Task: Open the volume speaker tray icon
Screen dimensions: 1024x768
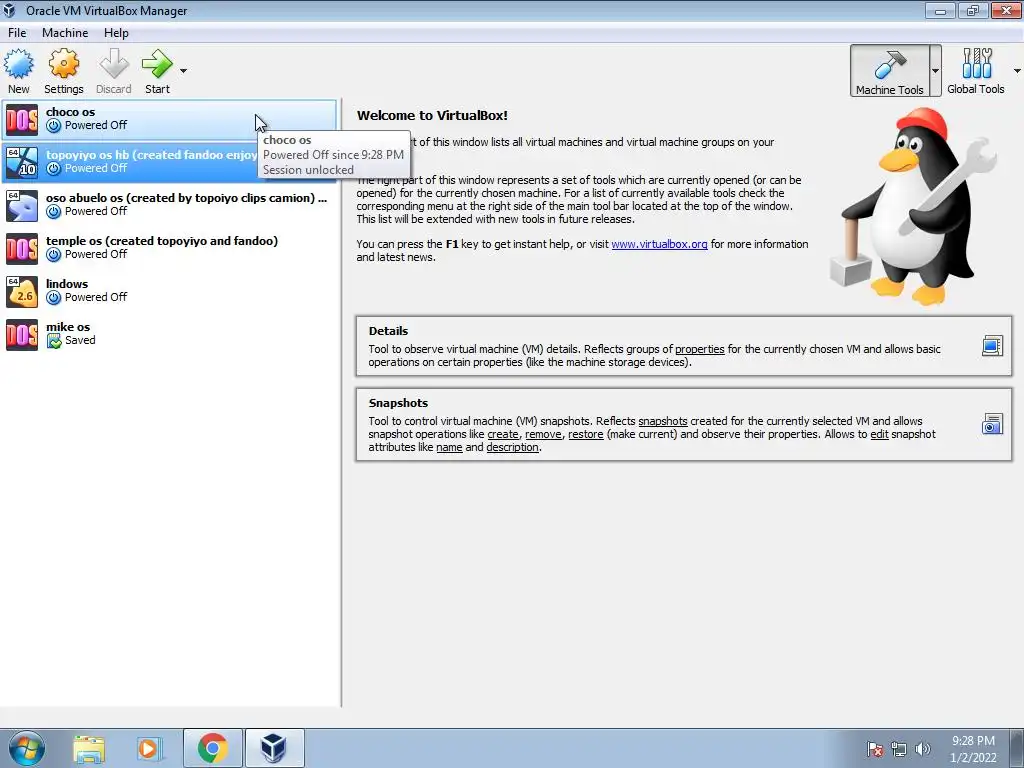Action: tap(923, 749)
